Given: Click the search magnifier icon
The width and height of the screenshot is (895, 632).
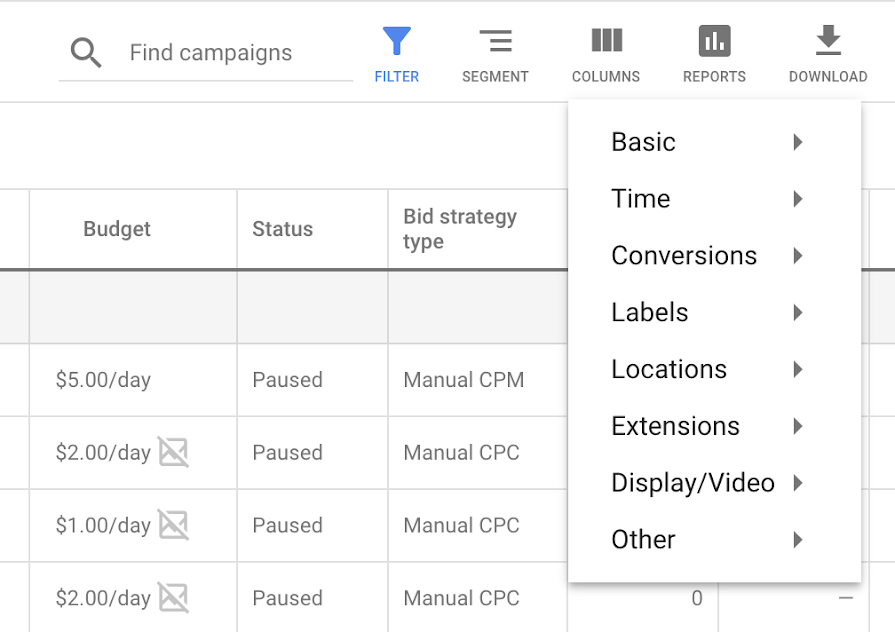Looking at the screenshot, I should click(x=87, y=53).
